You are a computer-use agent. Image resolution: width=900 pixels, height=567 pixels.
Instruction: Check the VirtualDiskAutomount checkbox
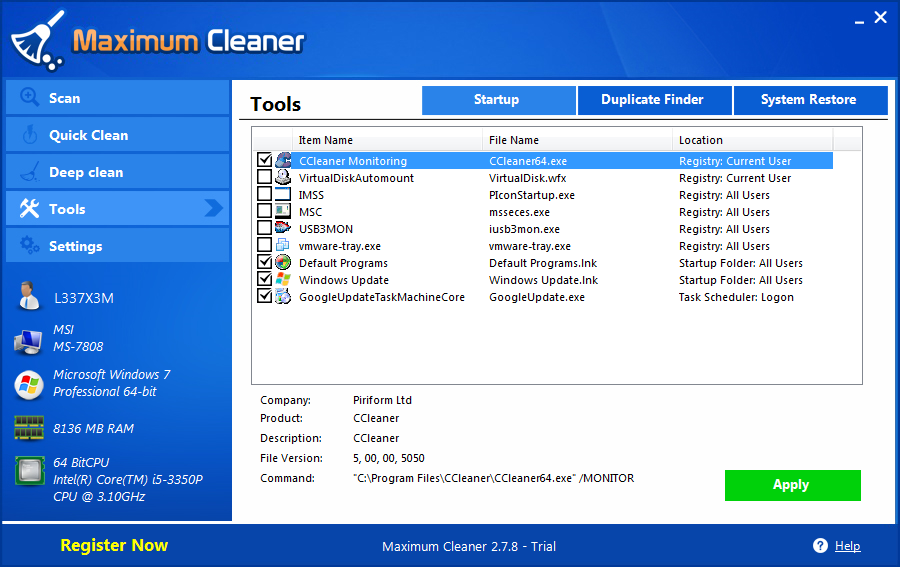265,177
